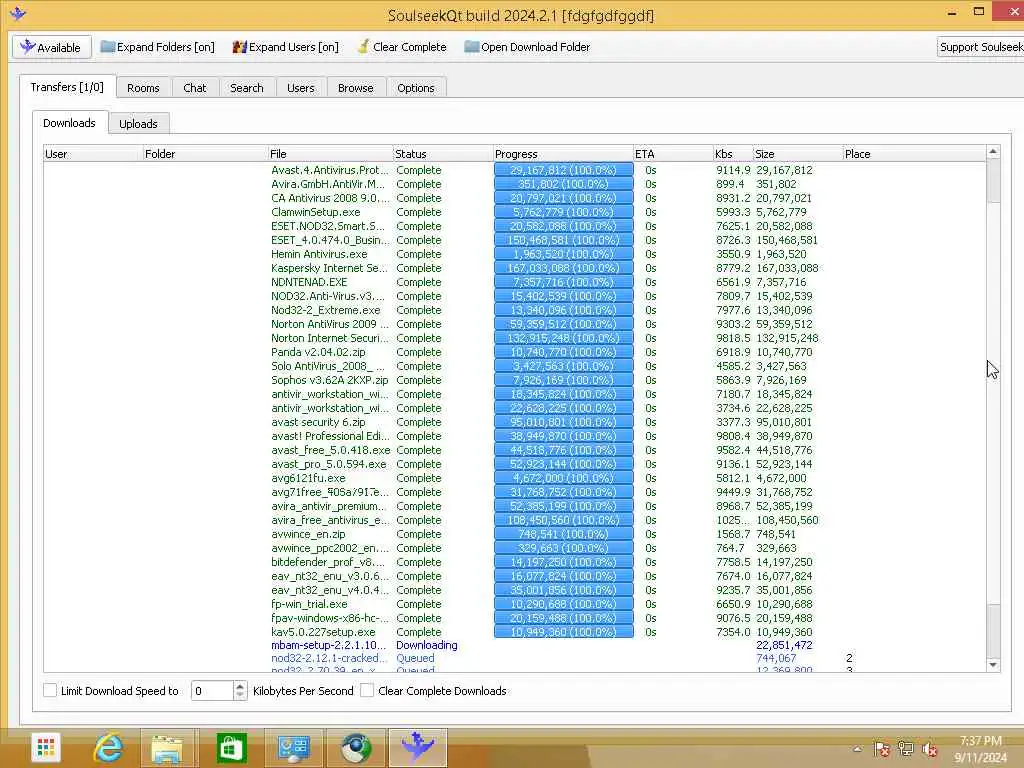This screenshot has width=1024, height=768.
Task: Click the Support Soulseek button
Action: pyautogui.click(x=980, y=47)
